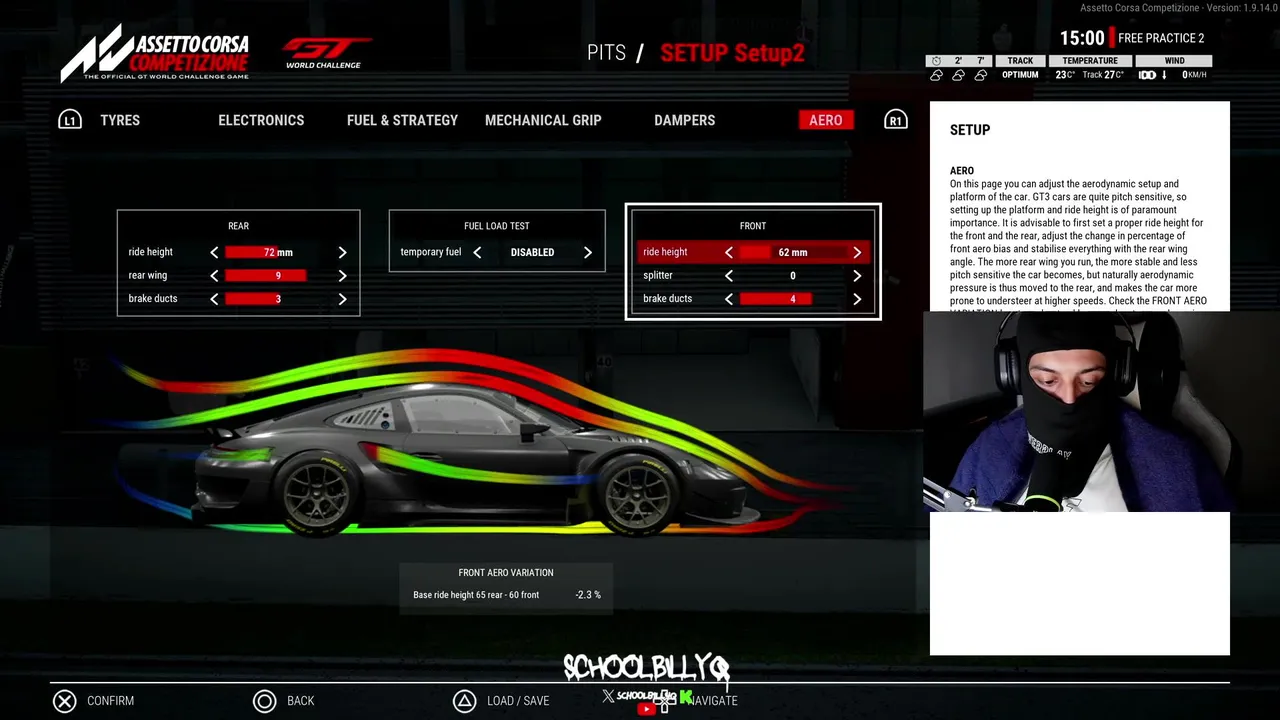Screen dimensions: 1280x720
Task: Click the Front Aero Variation panel
Action: (x=506, y=588)
